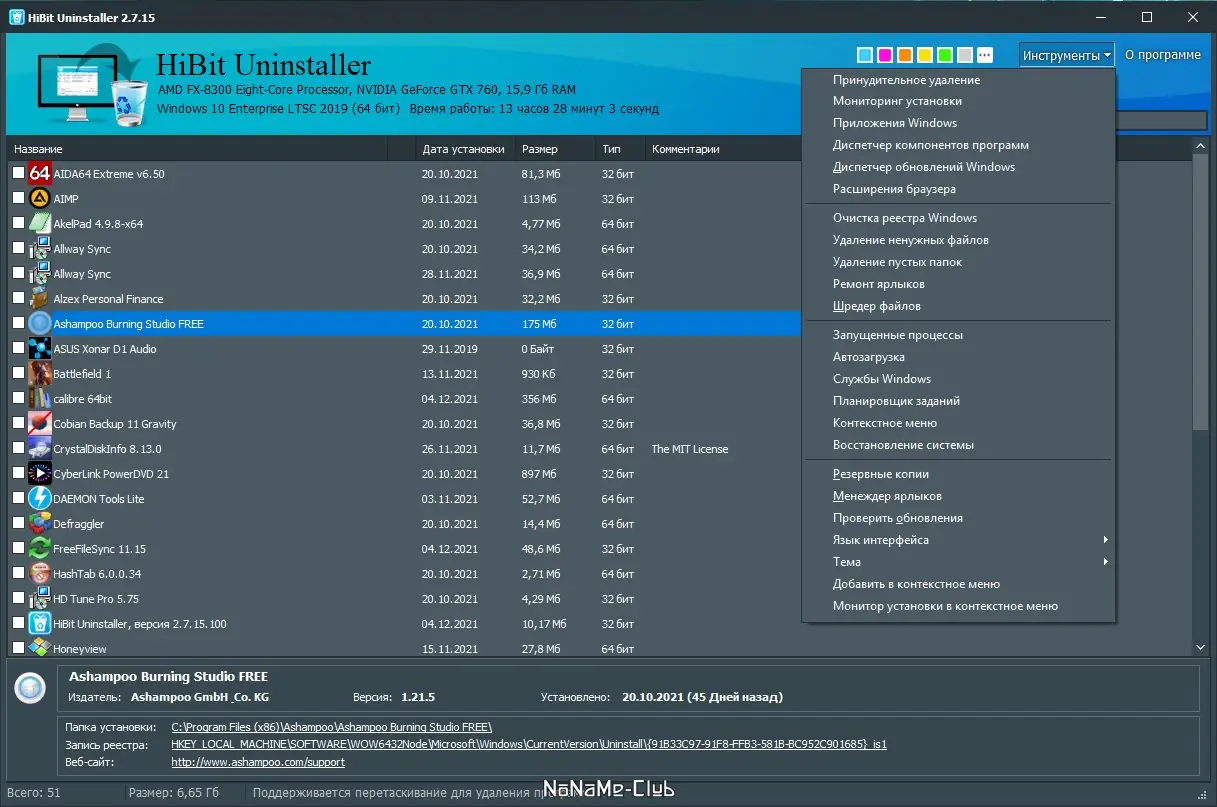Select Принудительное удаление menu item
Viewport: 1217px width, 807px height.
pos(959,80)
